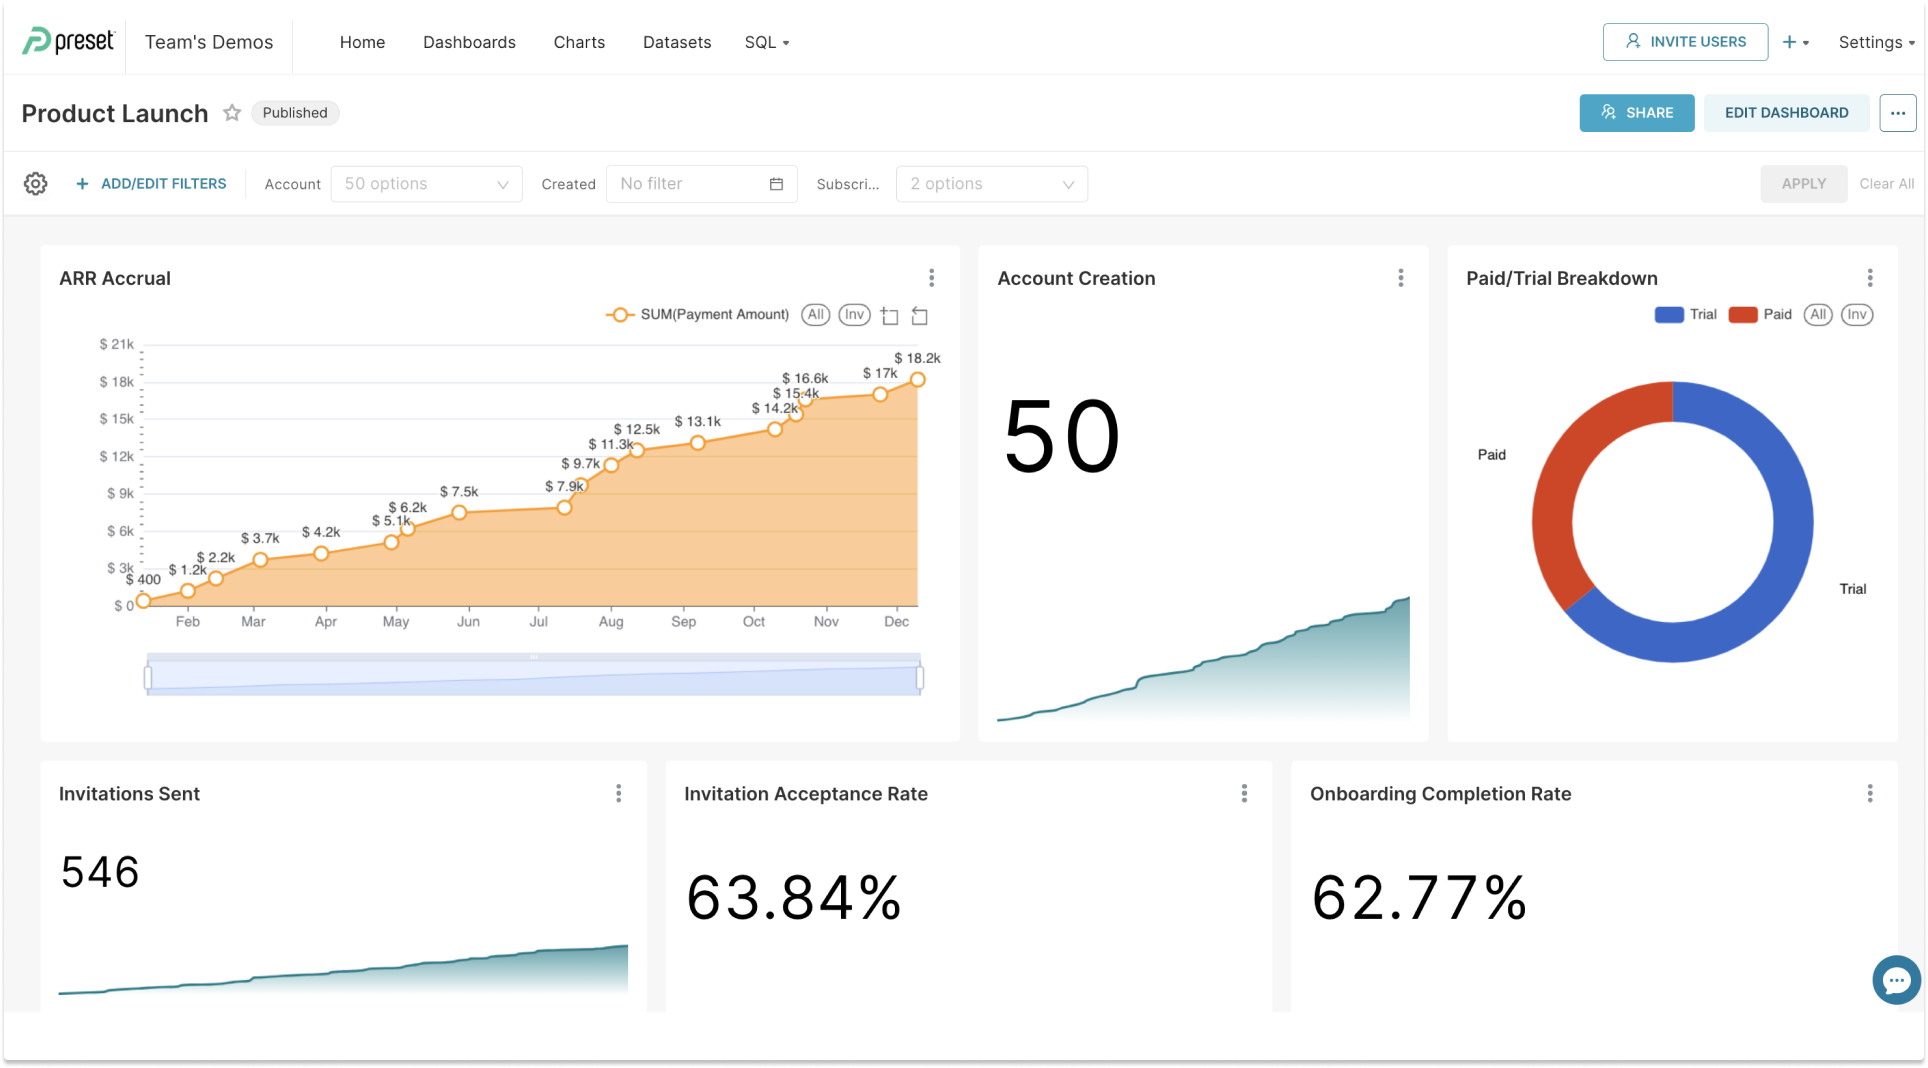
Task: Open the Invitations Sent chart kebab menu
Action: 619,793
